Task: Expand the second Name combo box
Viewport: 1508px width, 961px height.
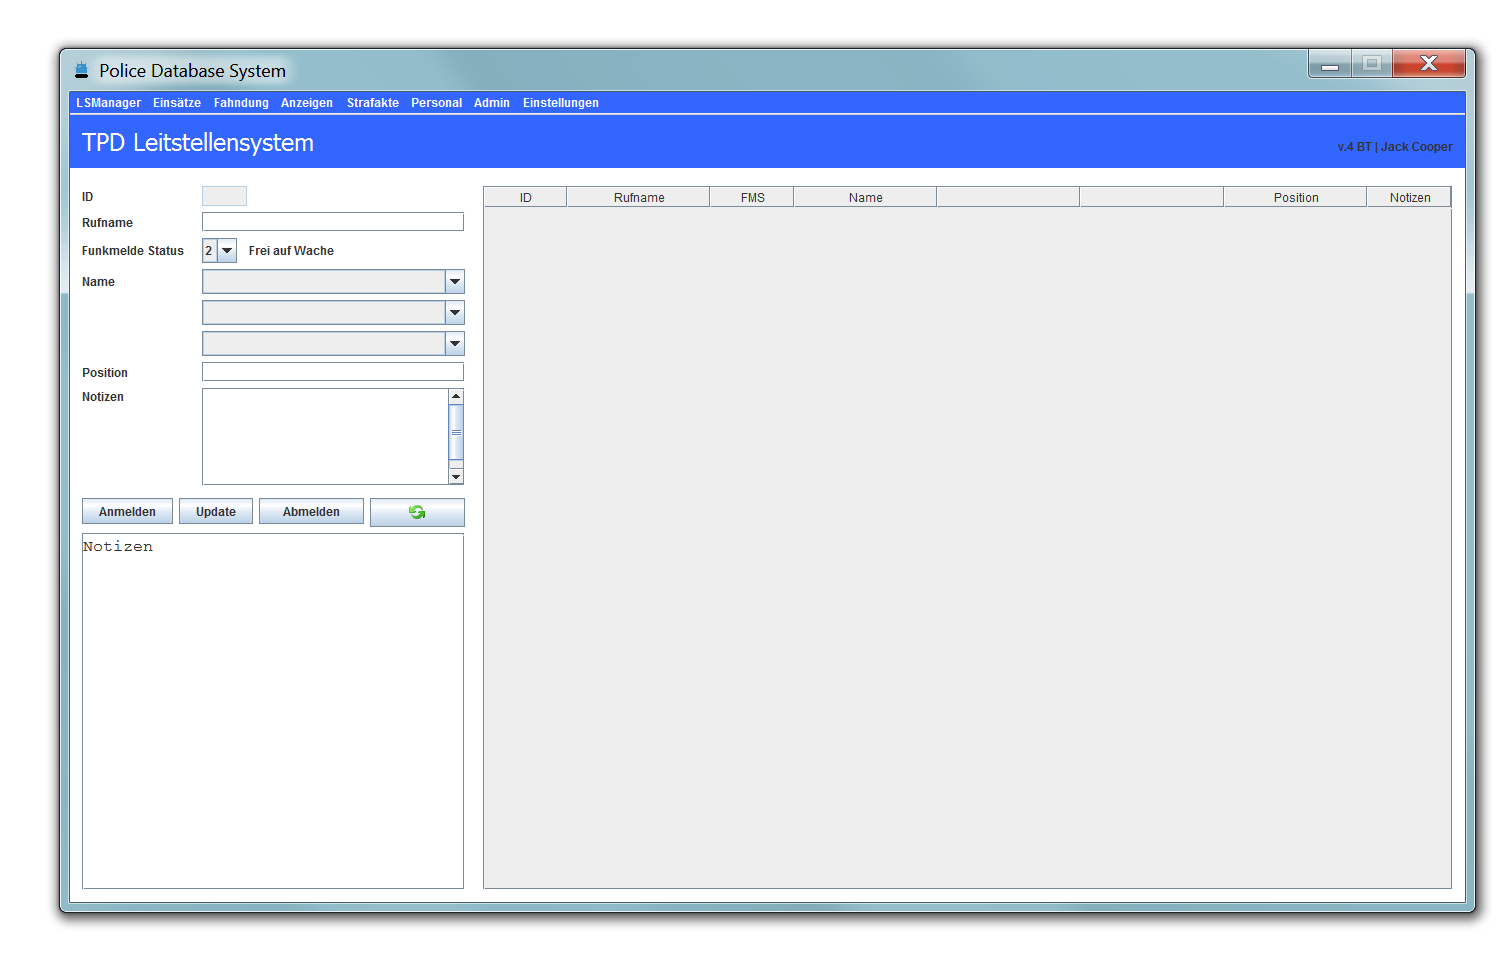Action: (455, 313)
